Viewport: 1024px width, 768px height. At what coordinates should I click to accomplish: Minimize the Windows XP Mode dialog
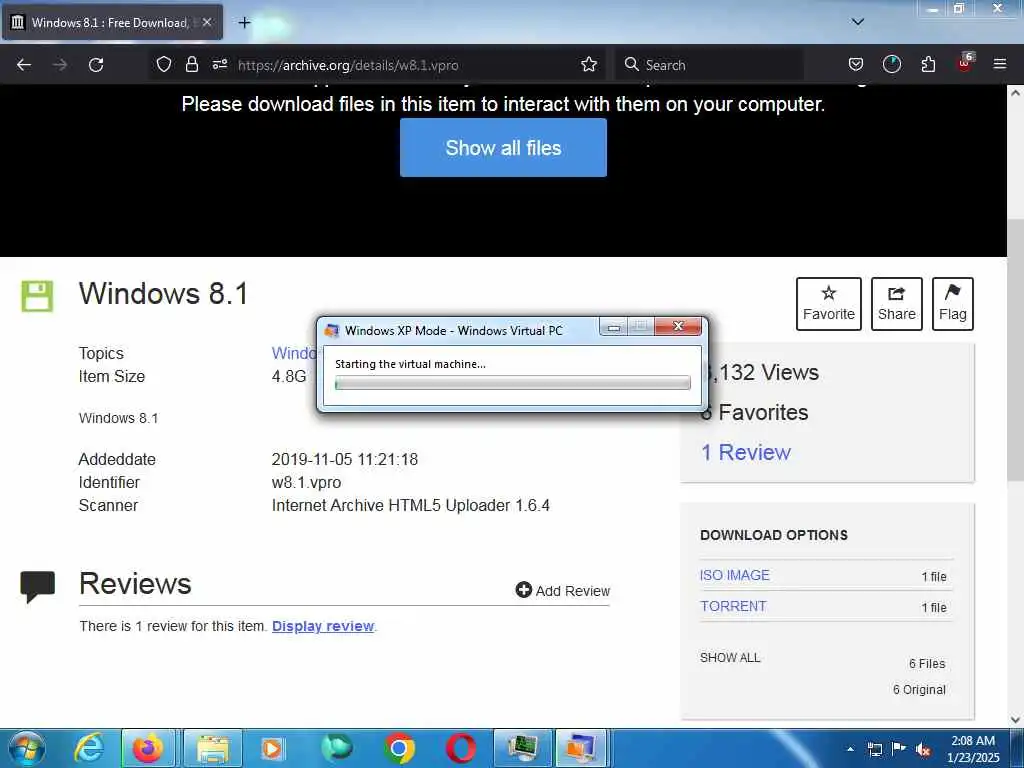[613, 327]
